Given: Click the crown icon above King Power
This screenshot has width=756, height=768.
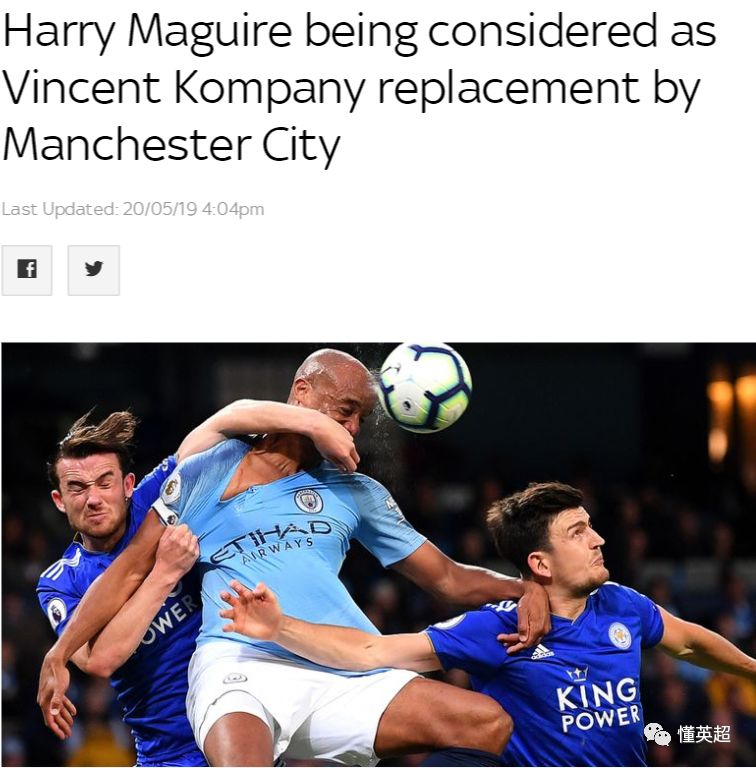Looking at the screenshot, I should [x=578, y=673].
